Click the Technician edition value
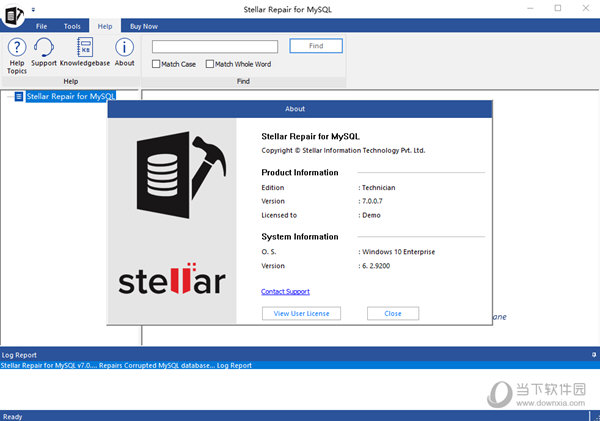 [377, 188]
